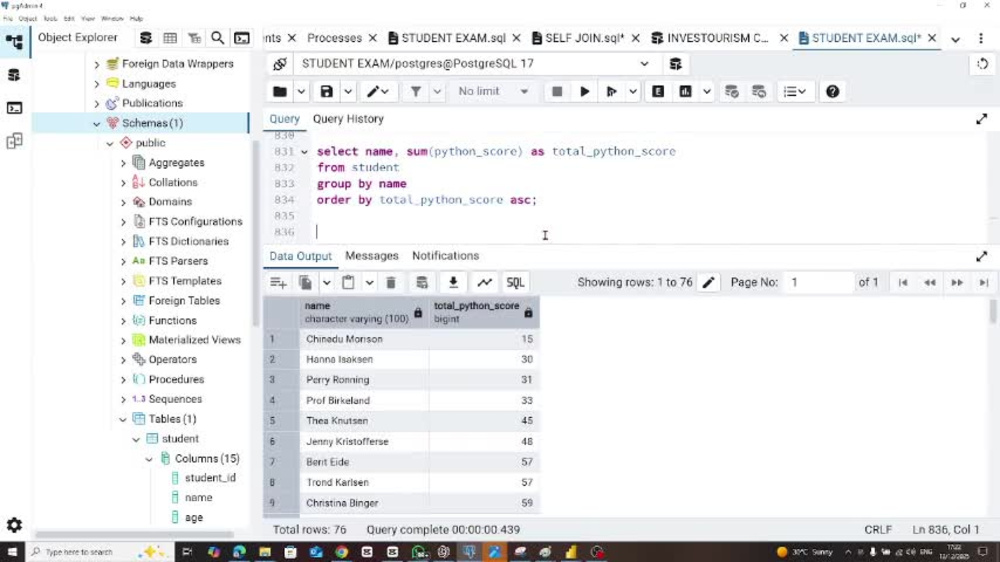Open file folder icon in query toolbar
This screenshot has height=562, width=1000.
click(279, 92)
